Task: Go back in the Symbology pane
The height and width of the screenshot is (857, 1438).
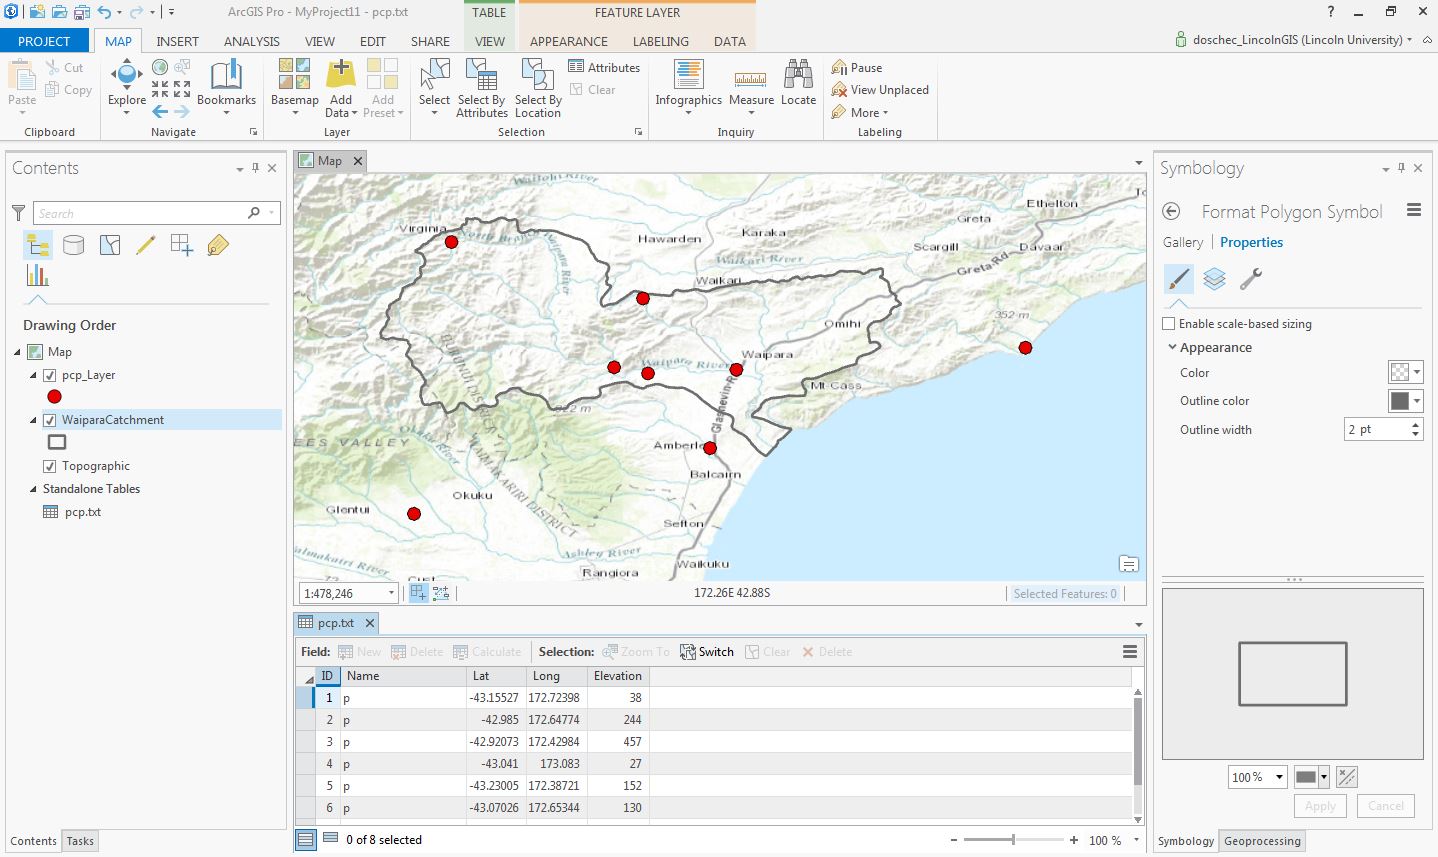Action: tap(1172, 211)
